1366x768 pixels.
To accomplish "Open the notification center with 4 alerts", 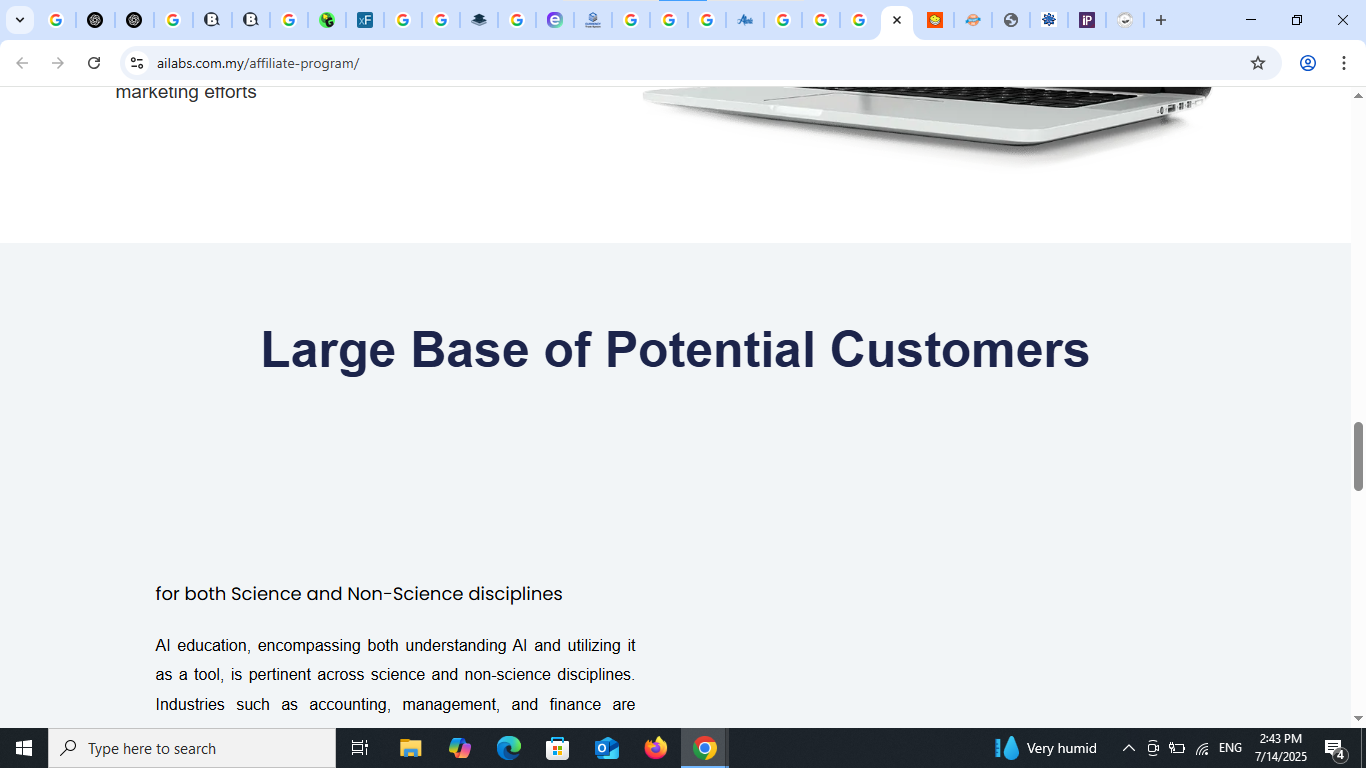I will pyautogui.click(x=1335, y=748).
